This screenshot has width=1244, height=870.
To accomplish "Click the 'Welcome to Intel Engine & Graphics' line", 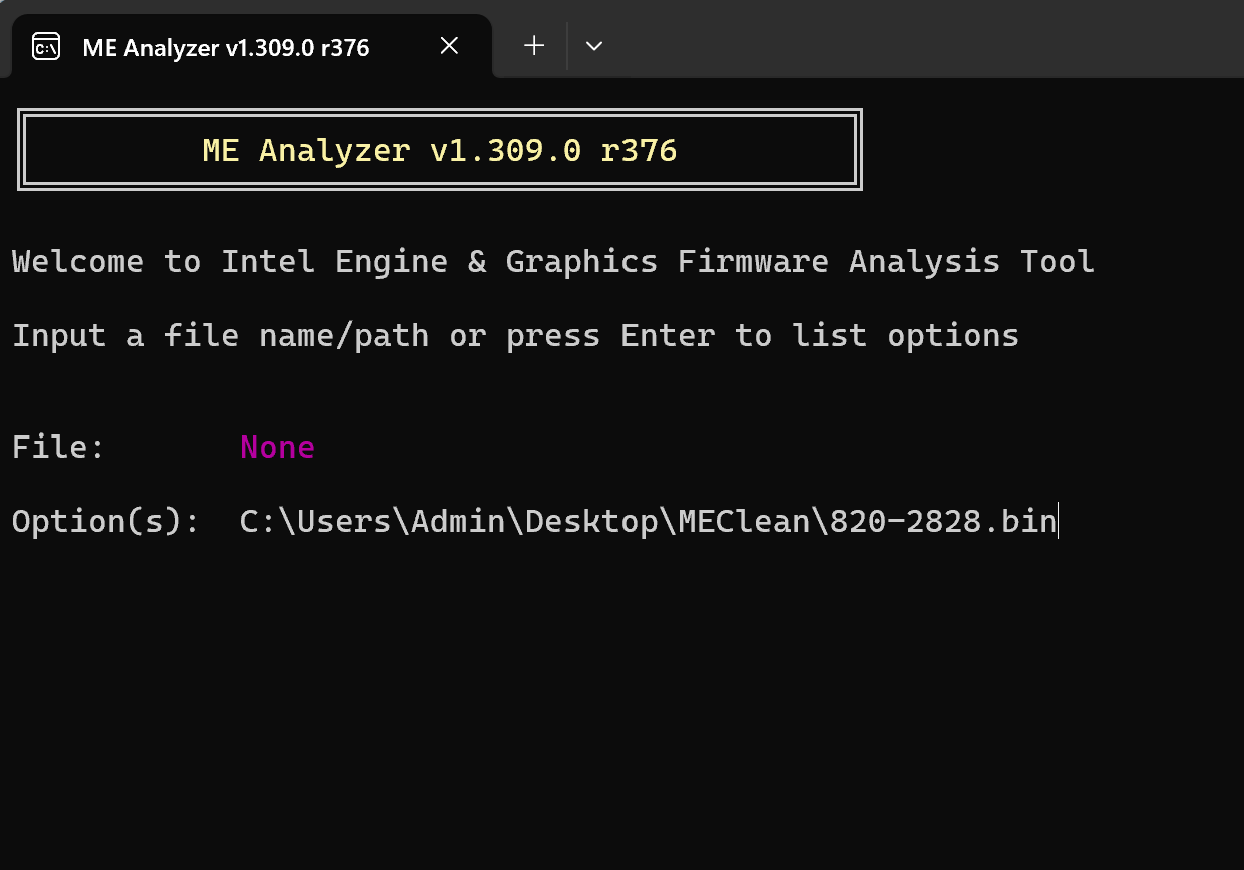I will coord(553,262).
